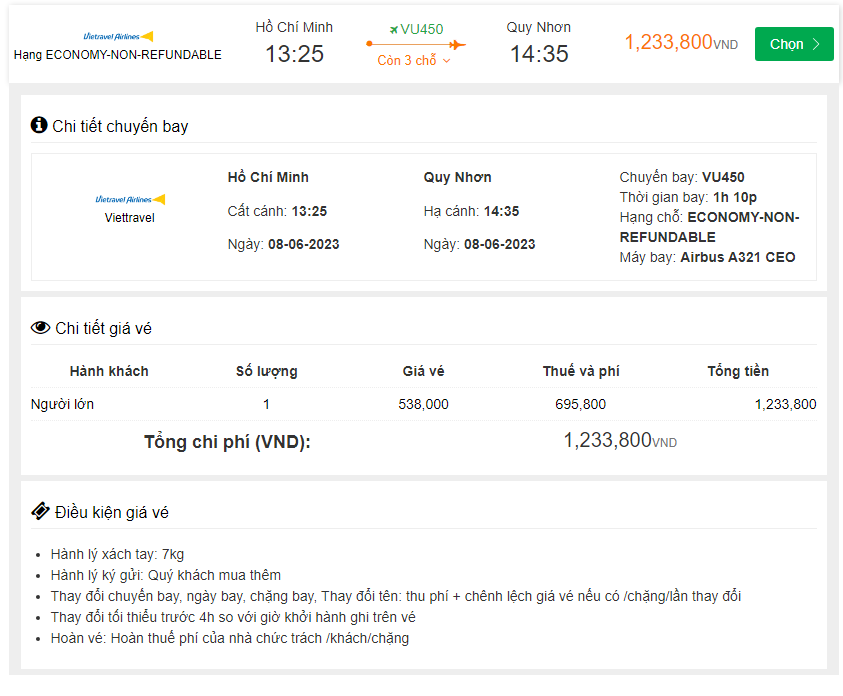Click the Hạng ECONOMY-NON-REFUNDABLE label in header
Screen dimensions: 843x696
(x=118, y=55)
